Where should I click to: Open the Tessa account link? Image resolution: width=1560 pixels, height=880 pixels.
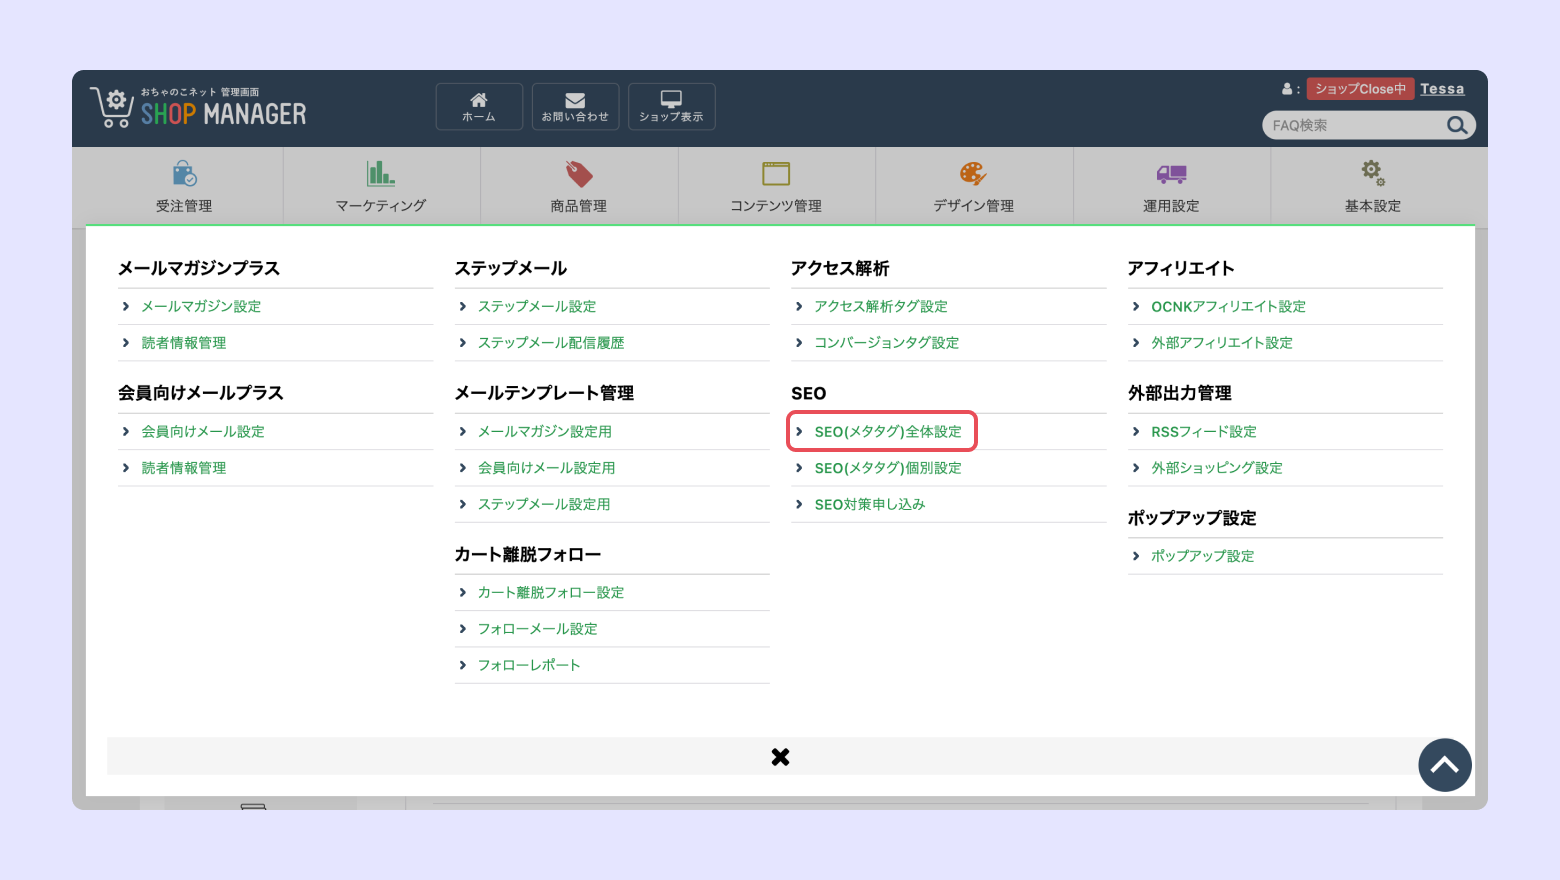[x=1442, y=89]
